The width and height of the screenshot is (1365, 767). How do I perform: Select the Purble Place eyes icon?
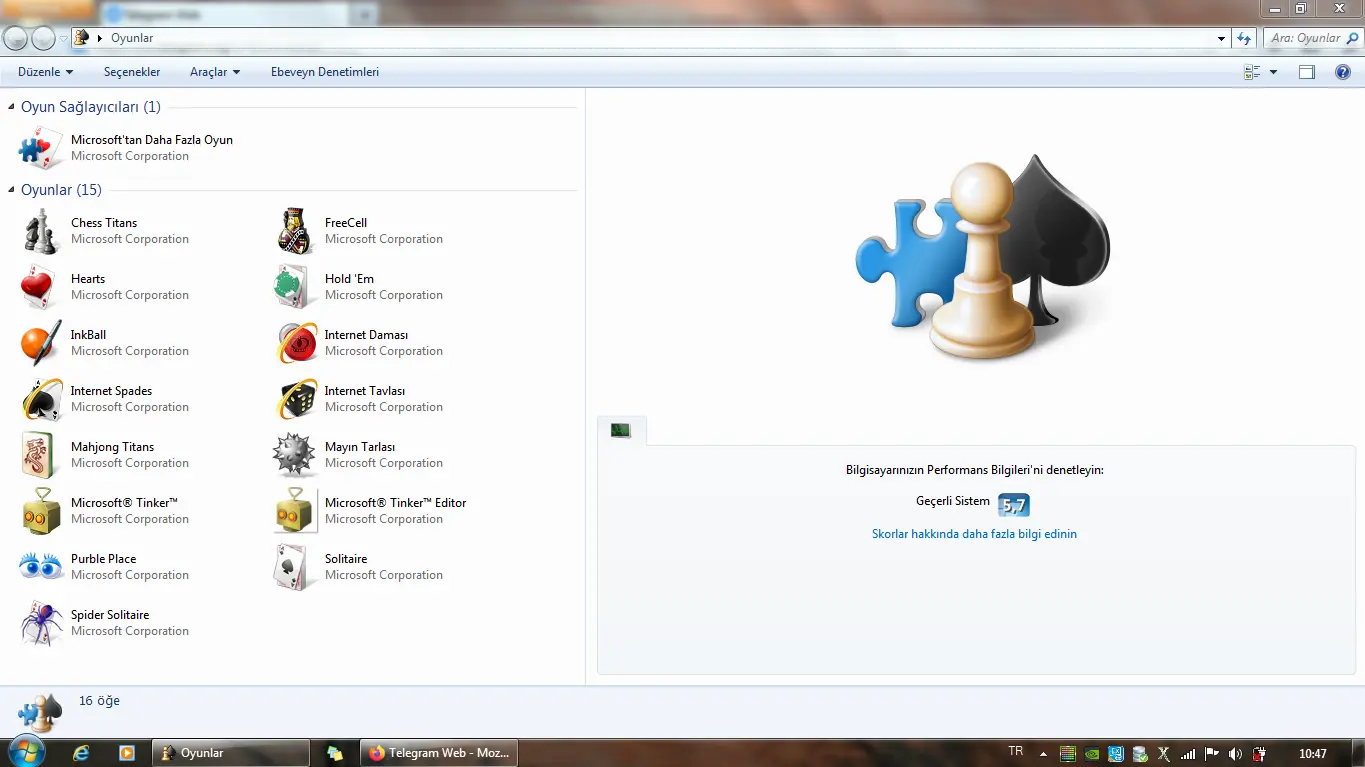41,567
